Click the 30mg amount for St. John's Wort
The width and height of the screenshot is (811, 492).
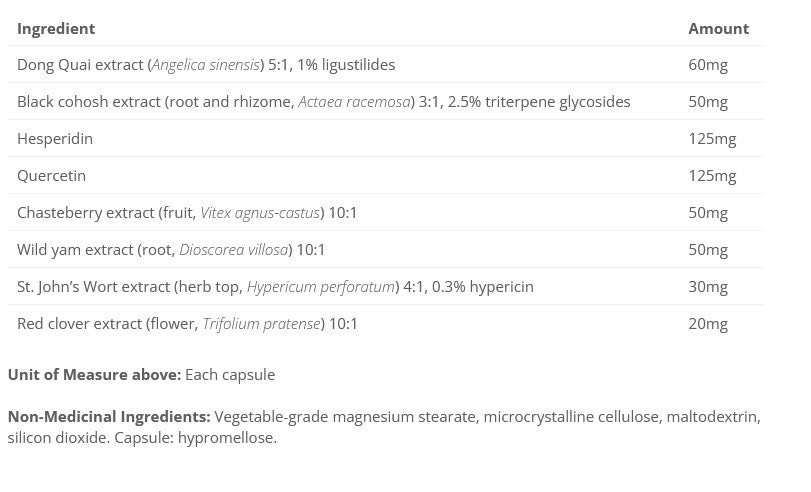(708, 287)
